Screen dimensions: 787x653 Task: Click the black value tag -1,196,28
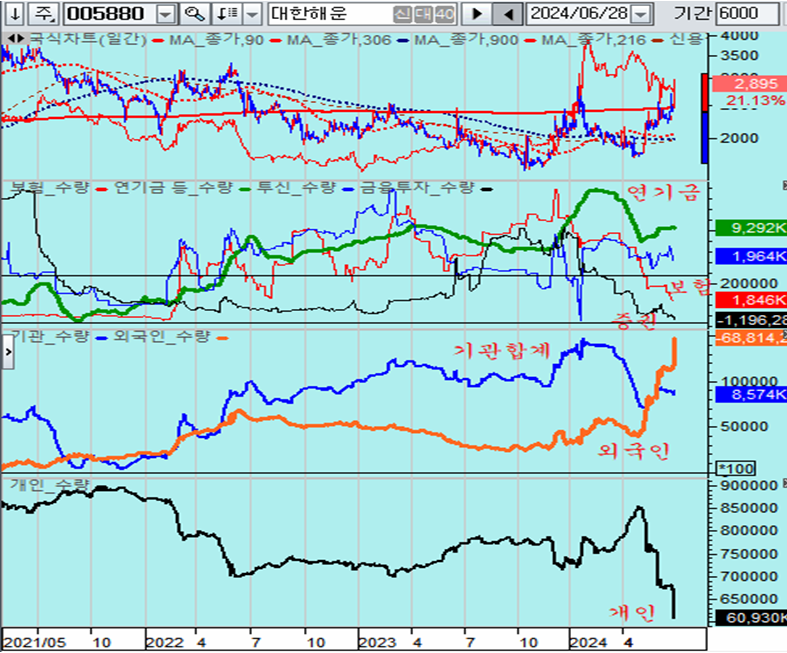coord(751,320)
